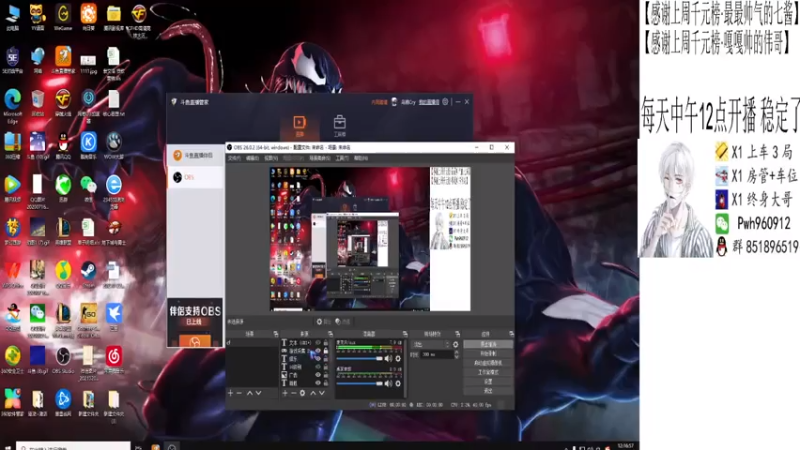
Task: Select the Kugou Music blue K icon
Action: 88,146
